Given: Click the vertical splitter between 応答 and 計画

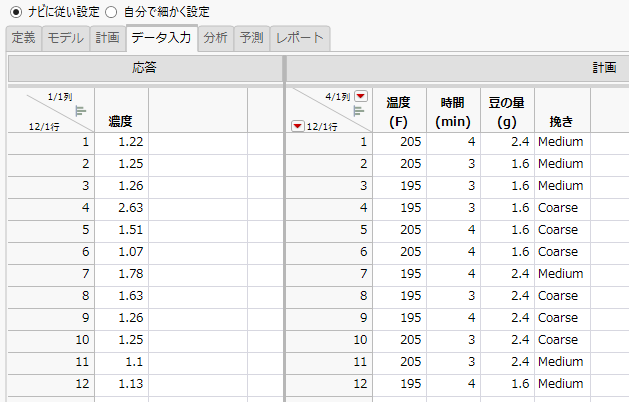Looking at the screenshot, I should (x=284, y=229).
